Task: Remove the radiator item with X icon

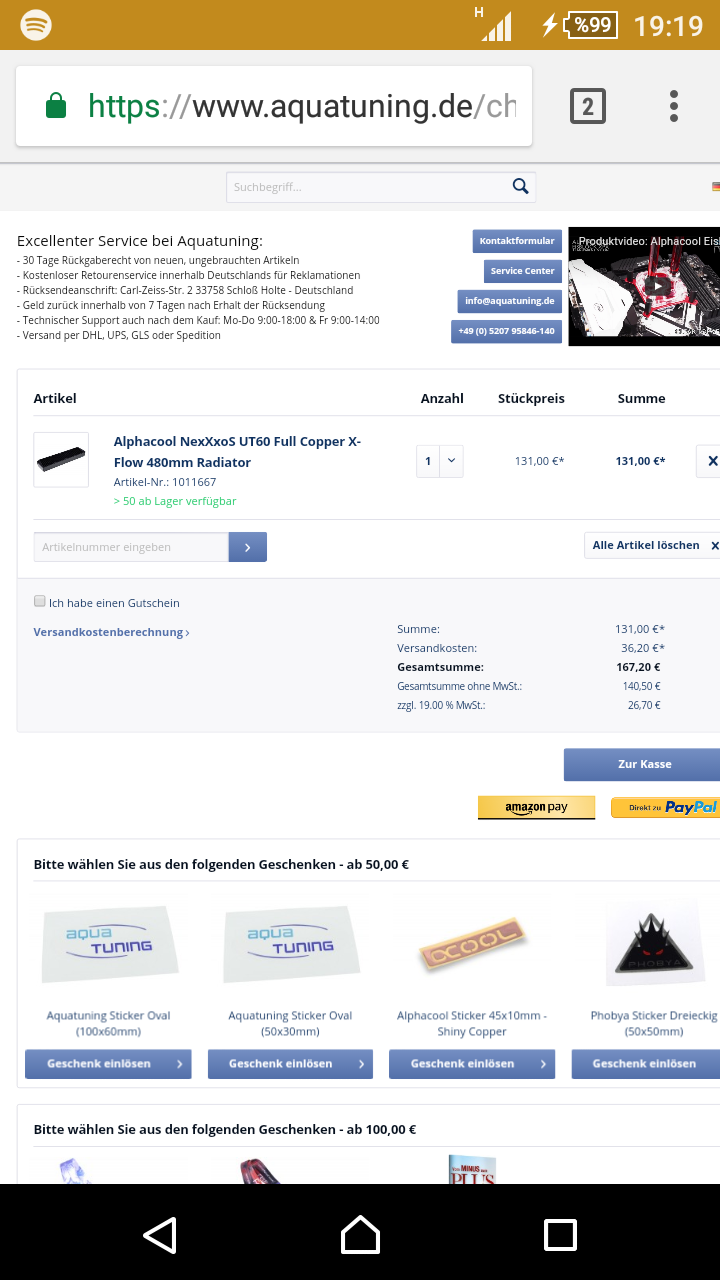Action: [710, 461]
